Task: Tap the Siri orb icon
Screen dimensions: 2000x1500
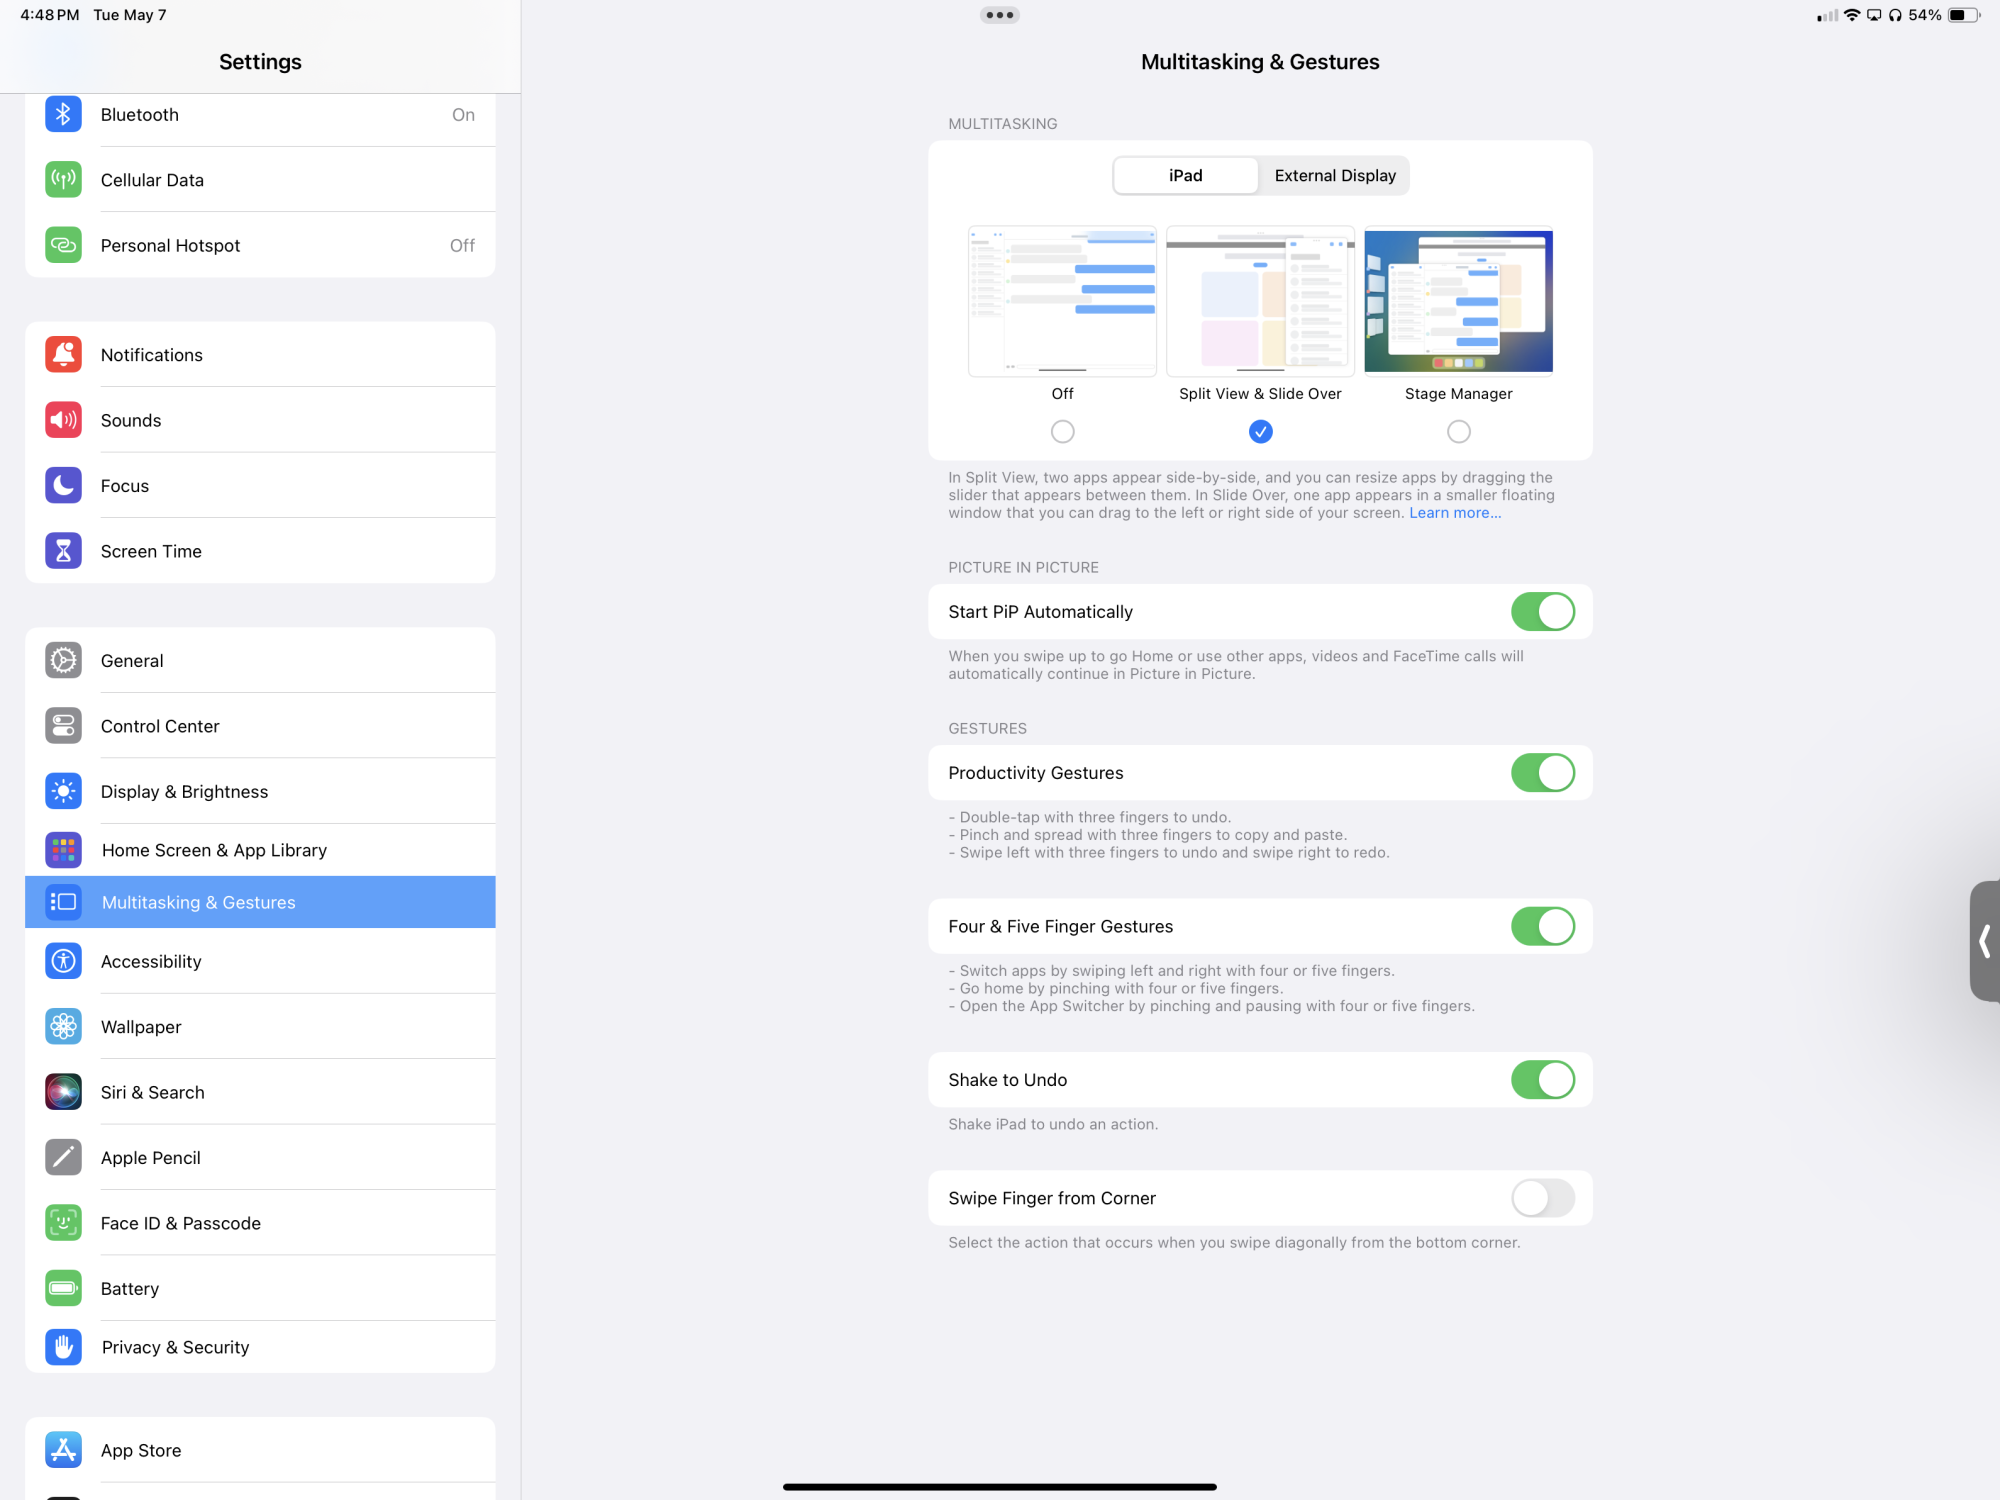Action: tap(63, 1092)
